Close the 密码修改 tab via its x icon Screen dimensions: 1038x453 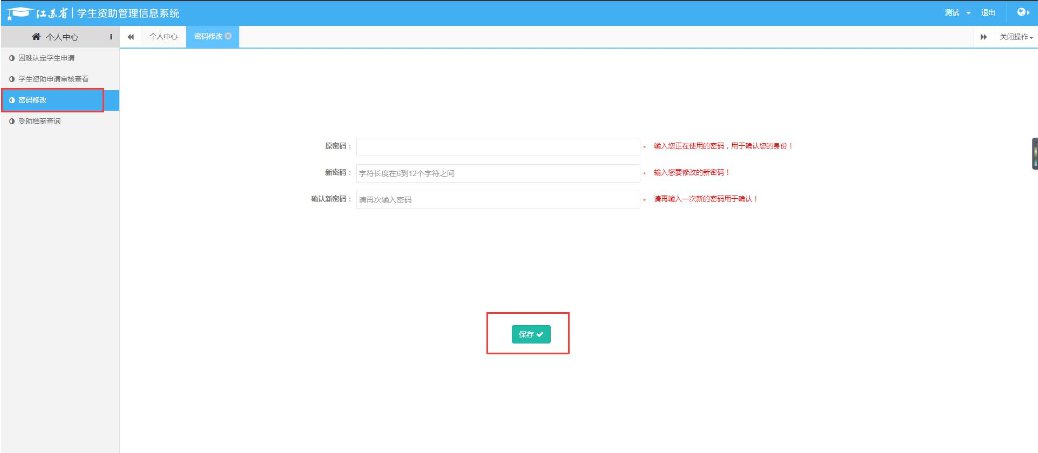[229, 37]
